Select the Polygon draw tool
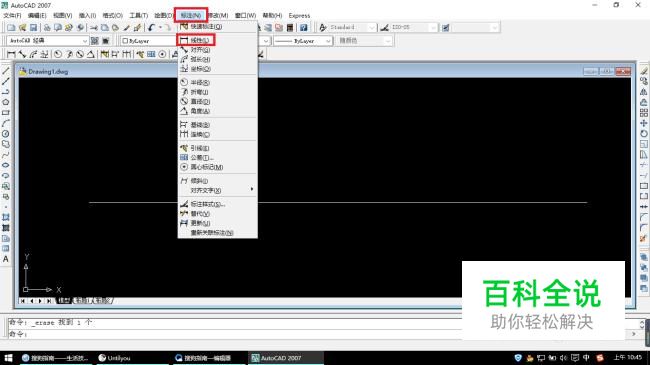The image size is (650, 365). point(6,102)
